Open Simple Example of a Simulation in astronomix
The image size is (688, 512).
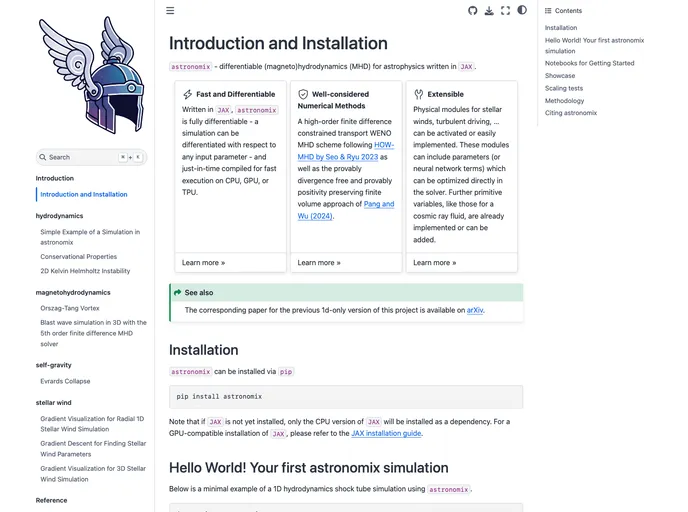(x=90, y=237)
